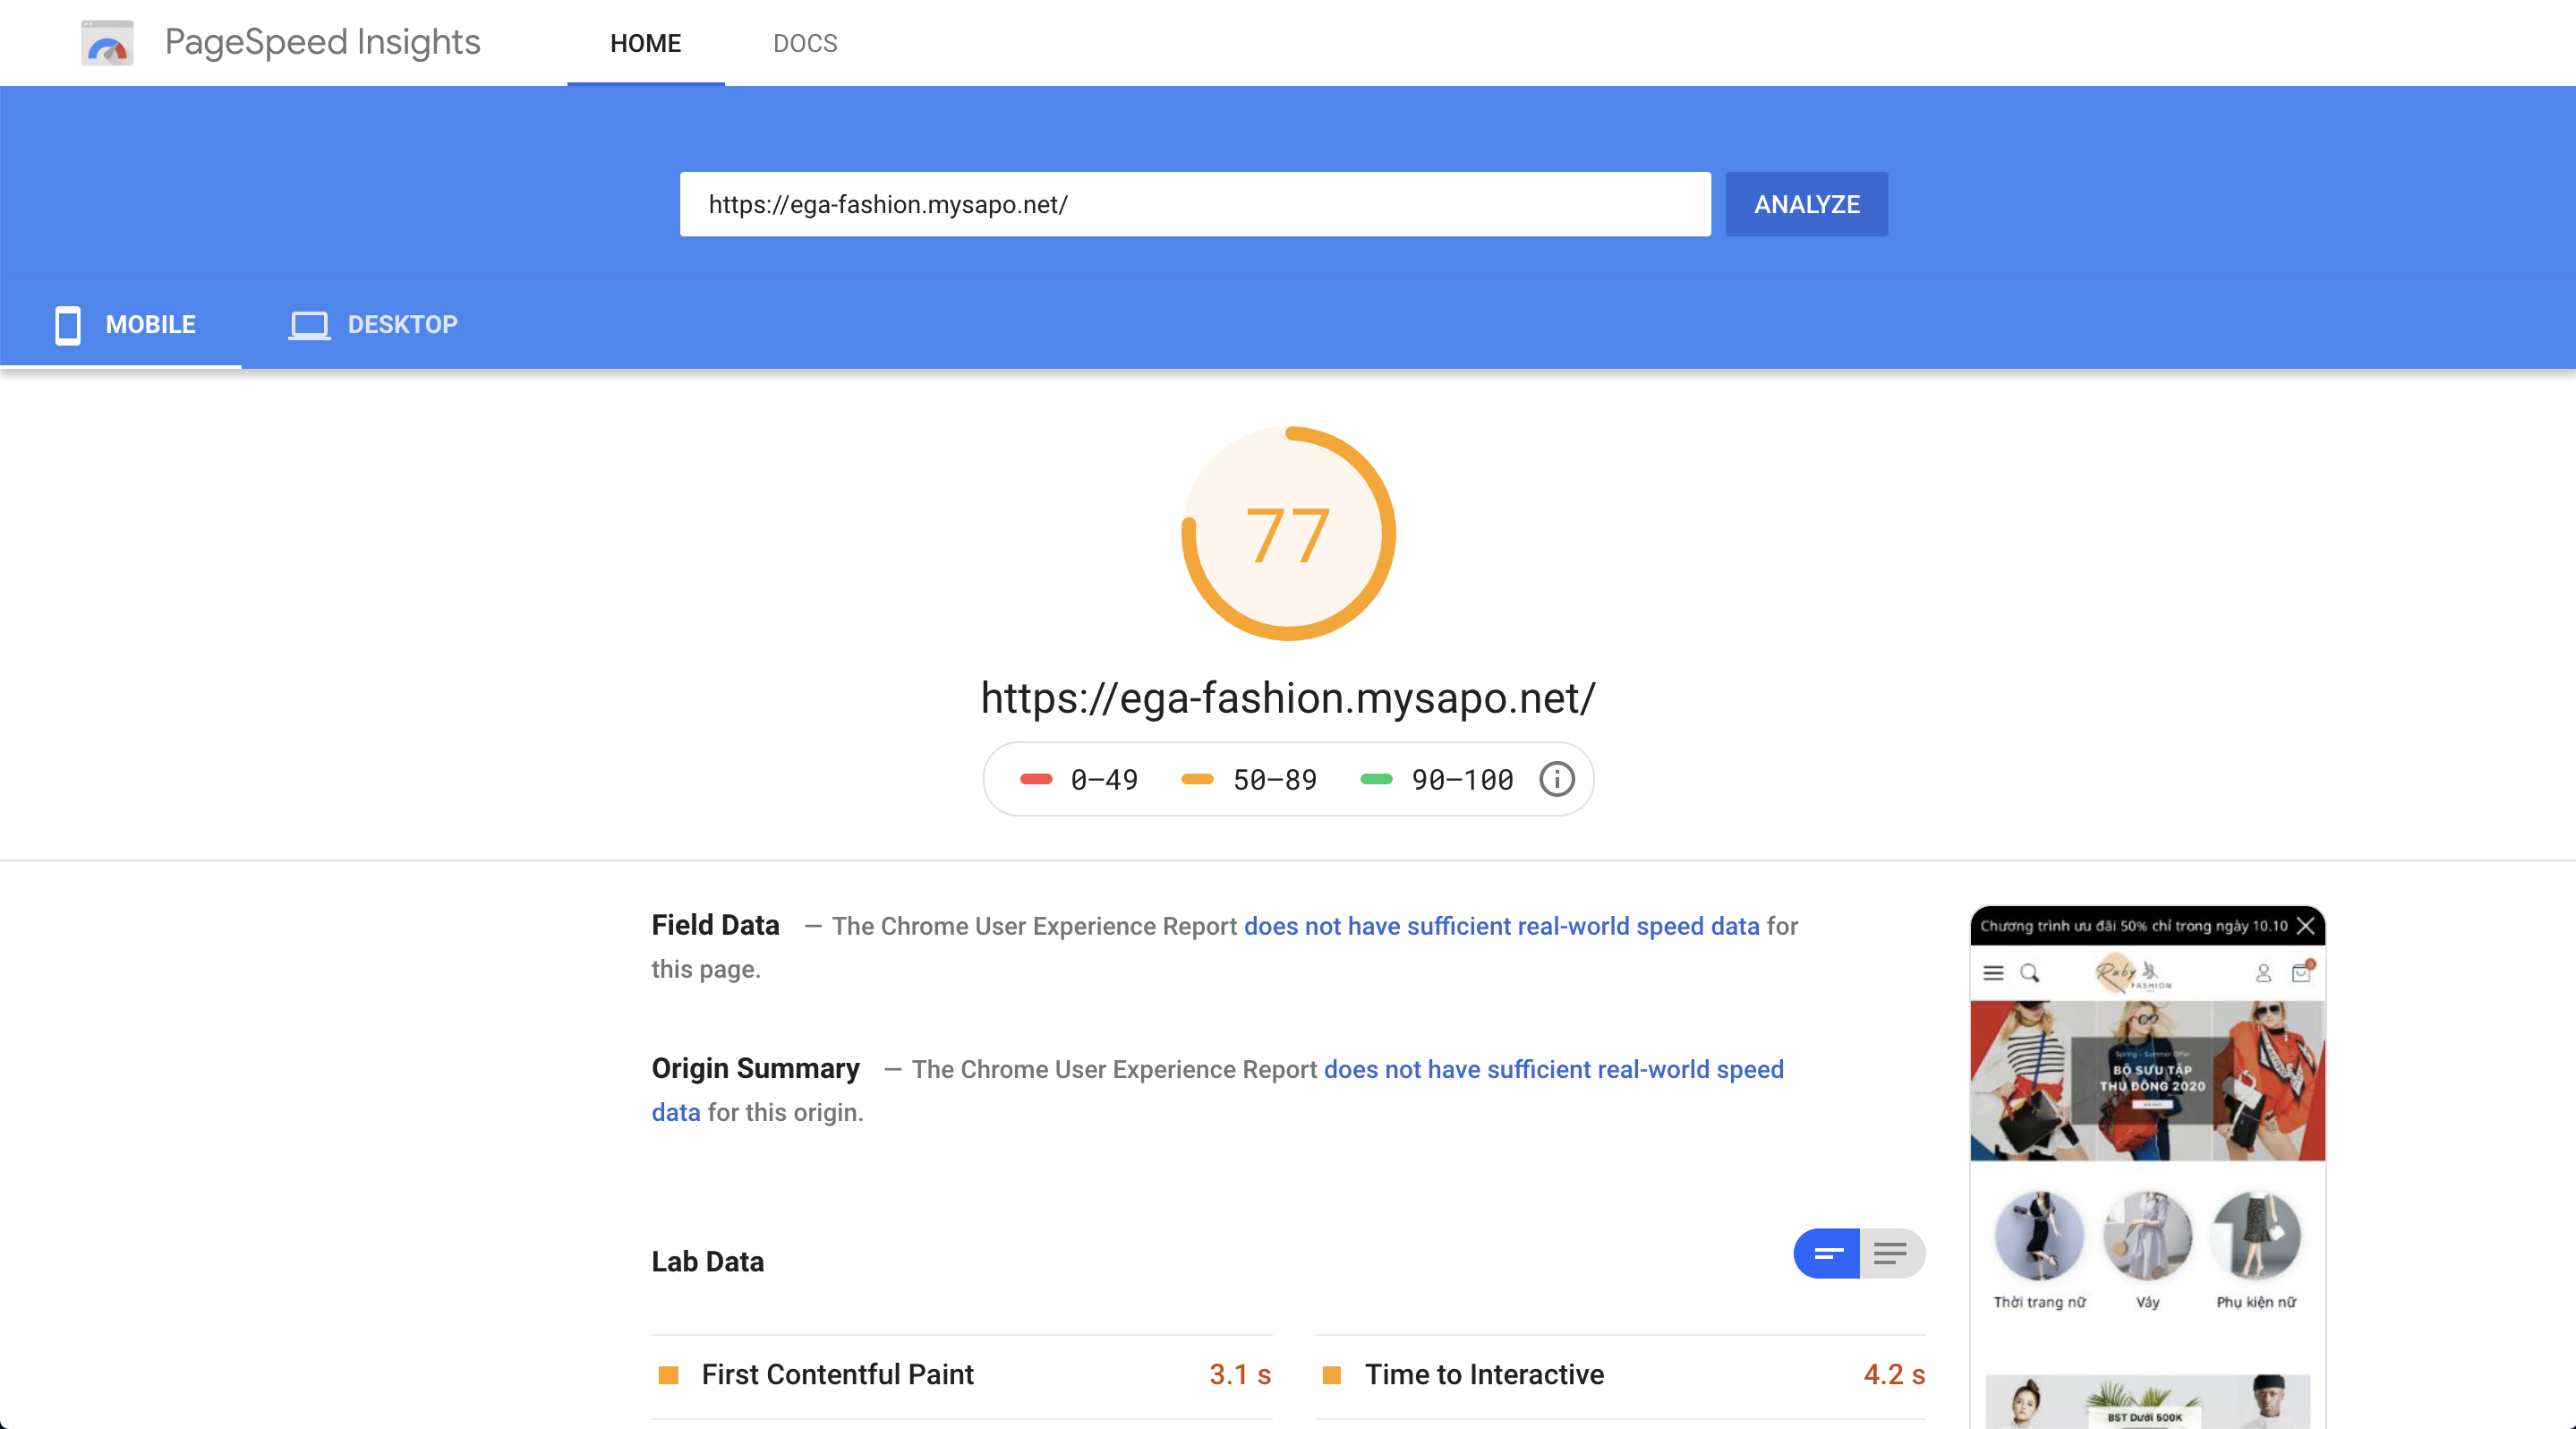The width and height of the screenshot is (2576, 1429).
Task: Click the green 90–100 legend marker
Action: (x=1376, y=779)
